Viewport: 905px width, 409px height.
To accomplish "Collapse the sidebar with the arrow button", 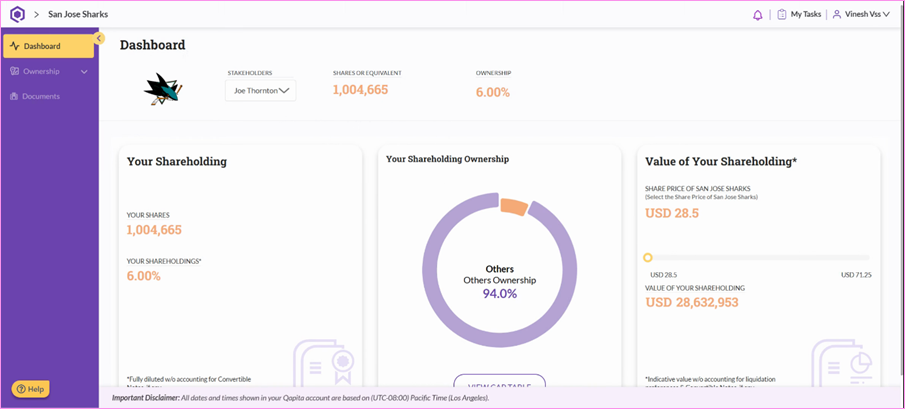I will pyautogui.click(x=99, y=38).
